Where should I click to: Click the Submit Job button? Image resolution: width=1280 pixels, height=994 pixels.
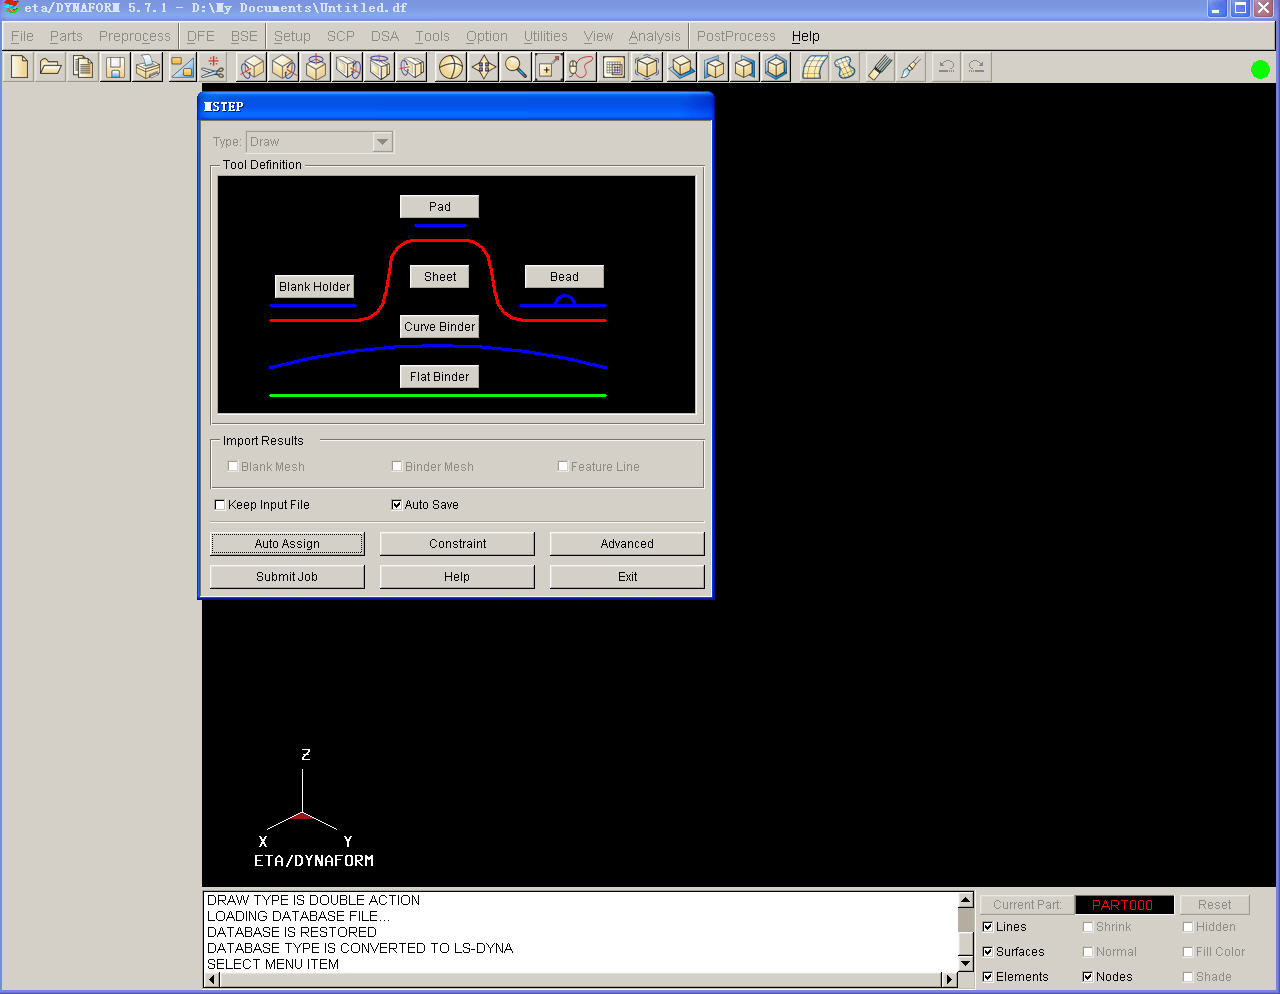[287, 577]
